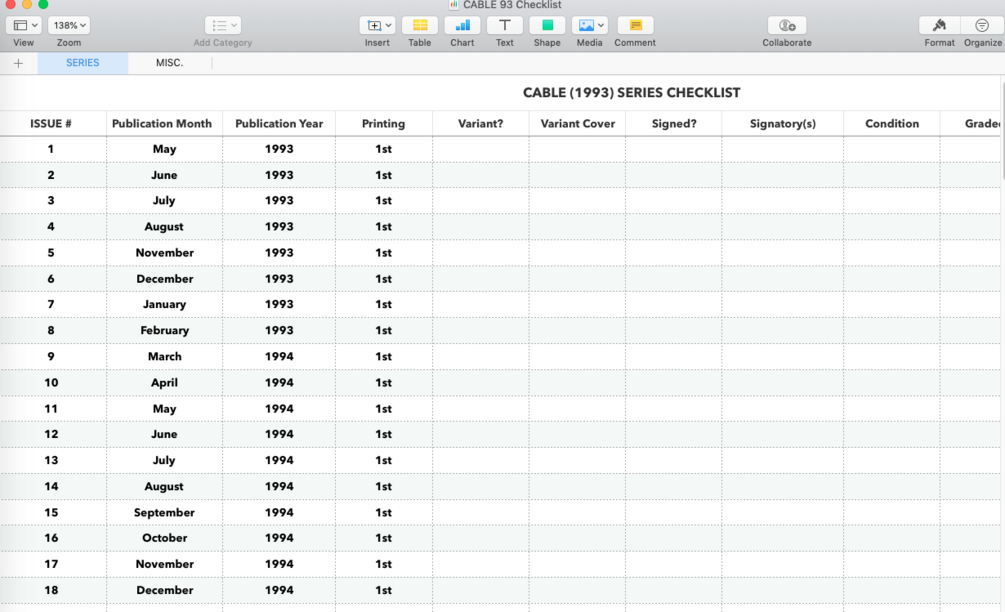Viewport: 1005px width, 612px height.
Task: Add a Text box
Action: coord(504,26)
